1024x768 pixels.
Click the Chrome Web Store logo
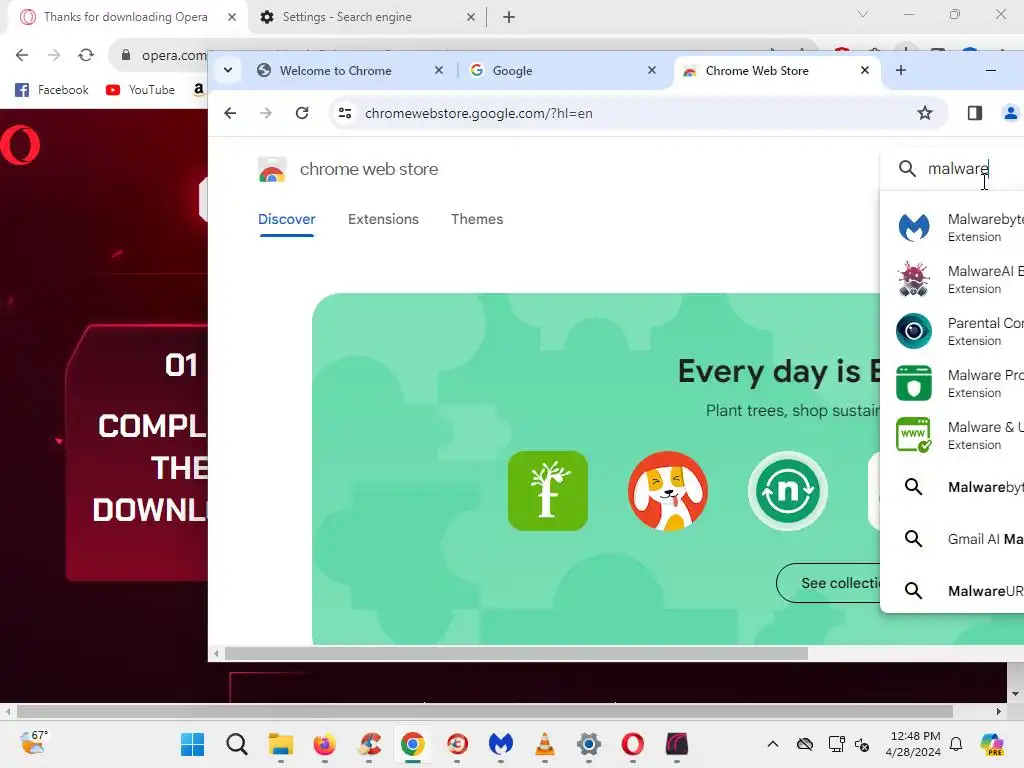pos(272,170)
